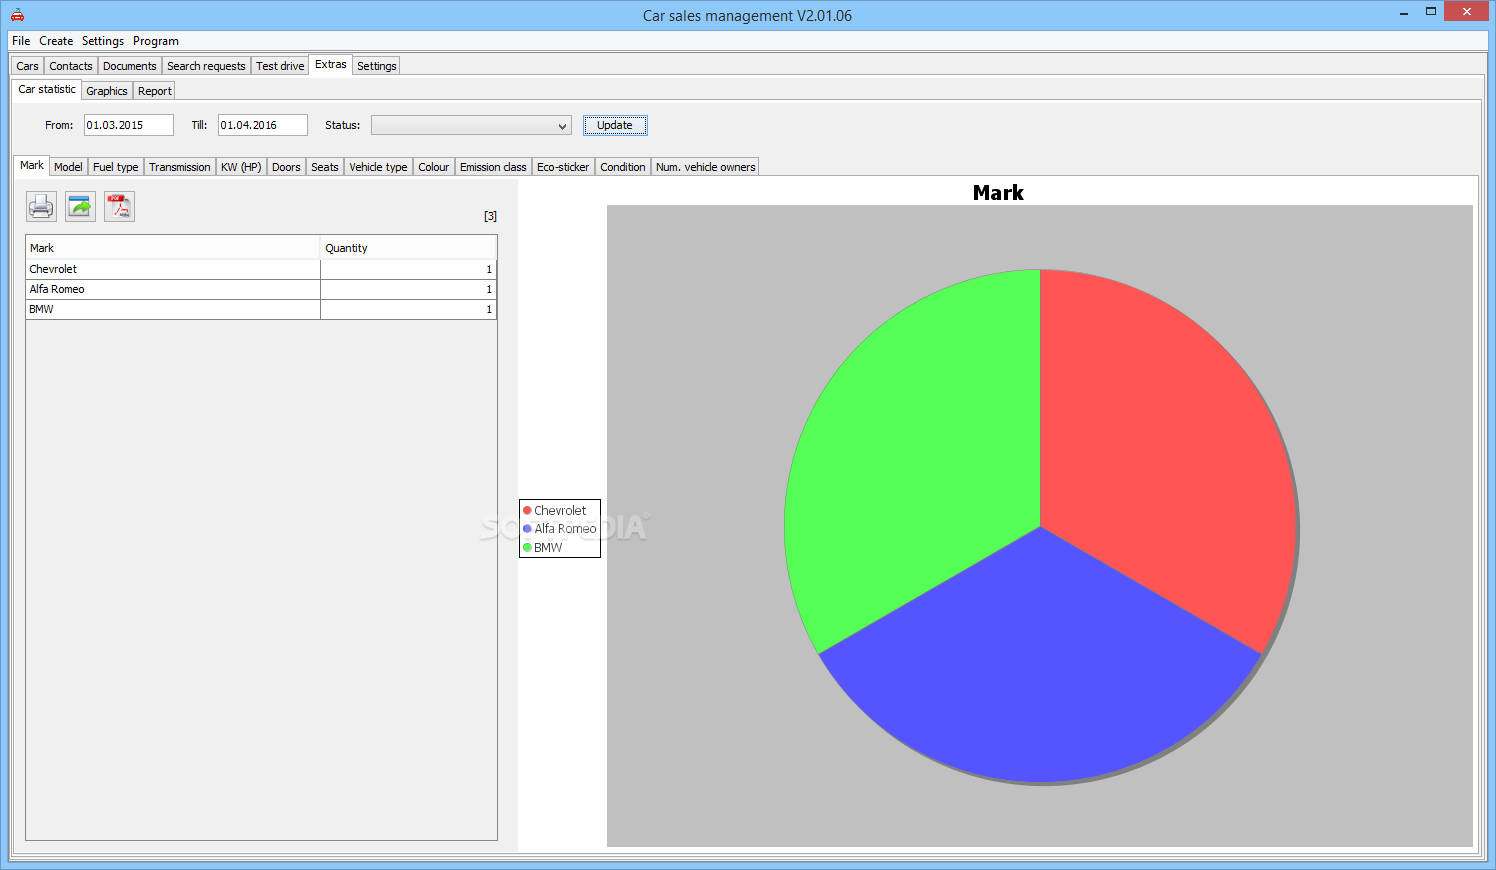Viewport: 1496px width, 870px height.
Task: Show the Colour statistic tab
Action: [x=434, y=167]
